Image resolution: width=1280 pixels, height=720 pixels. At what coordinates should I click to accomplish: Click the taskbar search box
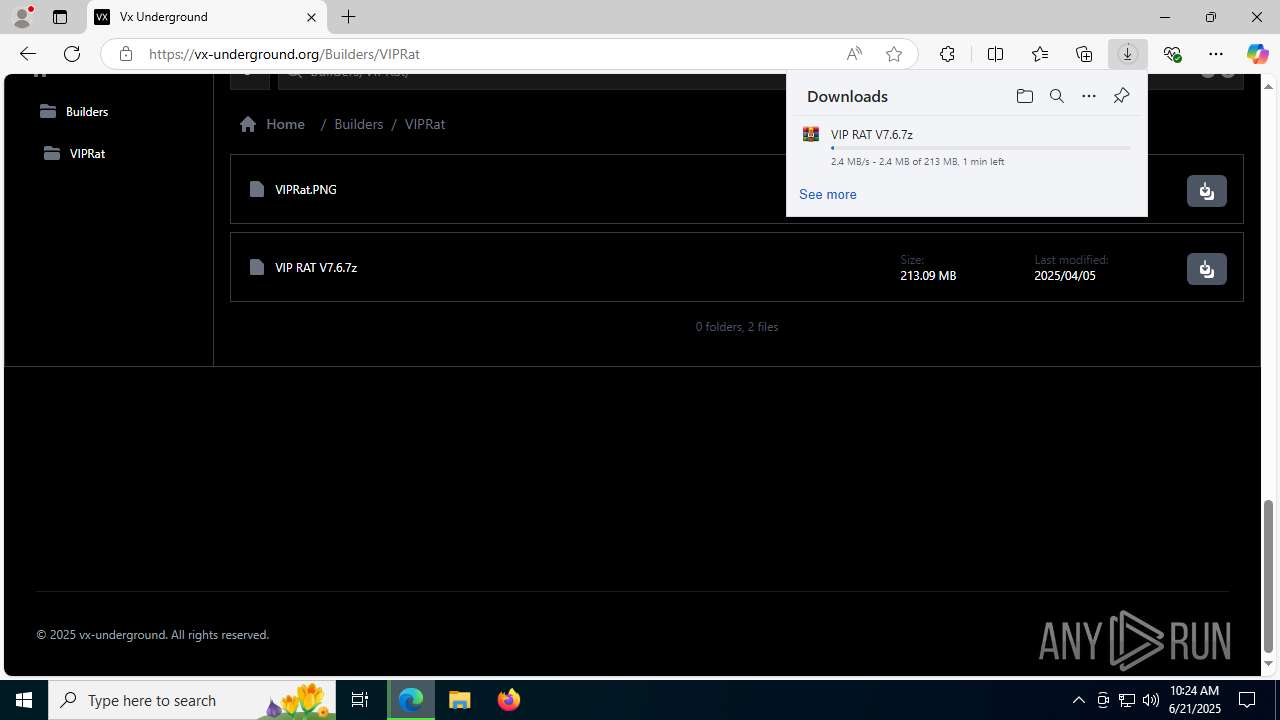coord(192,700)
